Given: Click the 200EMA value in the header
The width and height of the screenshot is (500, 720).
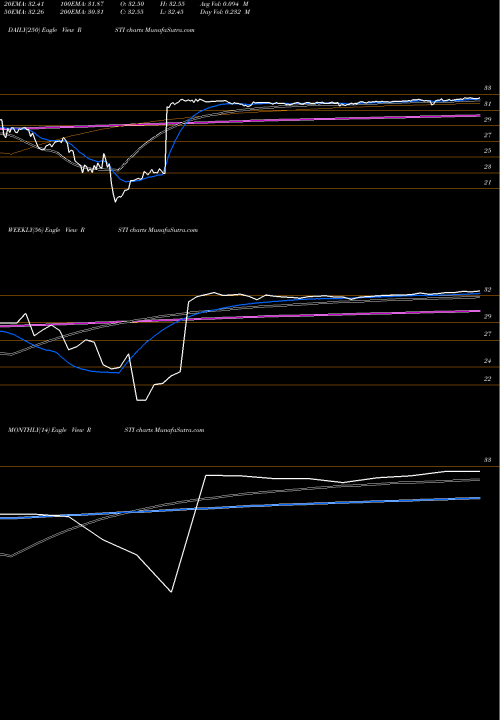Looking at the screenshot, I should (x=83, y=12).
